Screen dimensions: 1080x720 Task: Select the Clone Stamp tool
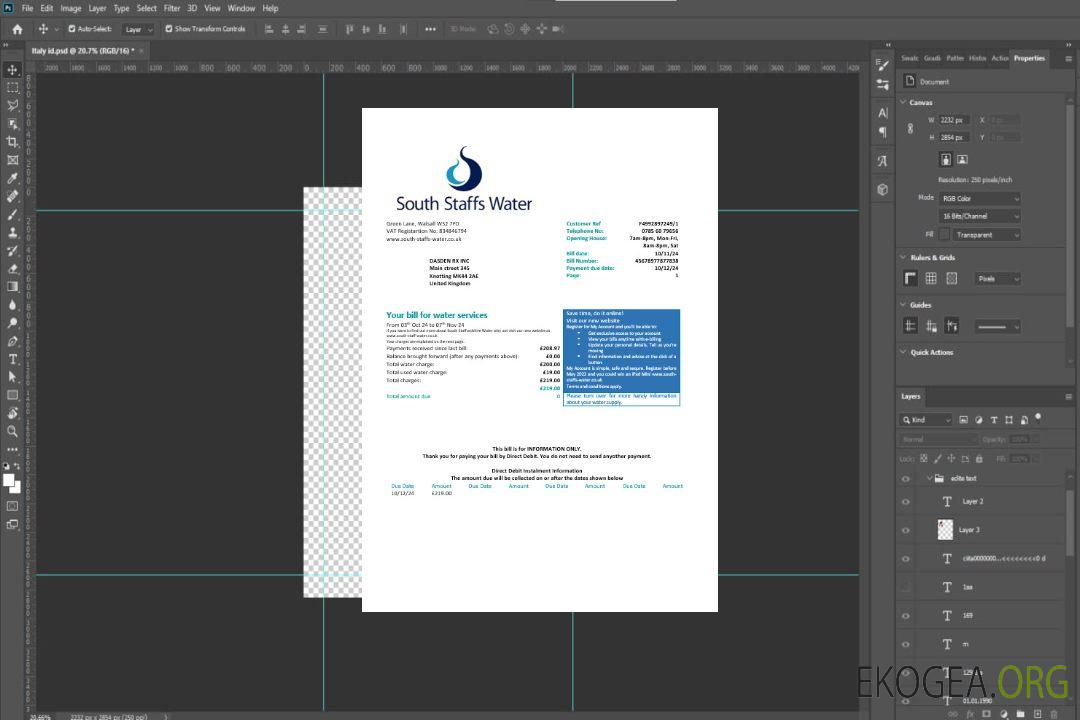[x=12, y=232]
